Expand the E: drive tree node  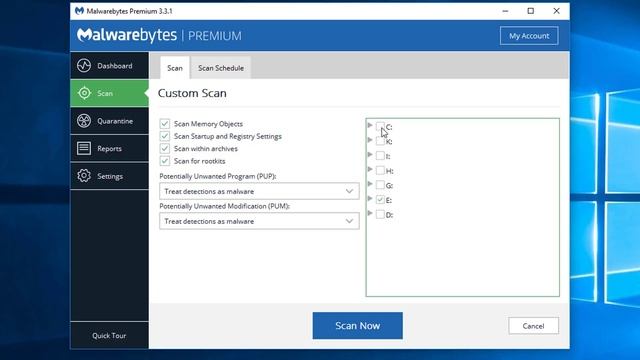[370, 199]
